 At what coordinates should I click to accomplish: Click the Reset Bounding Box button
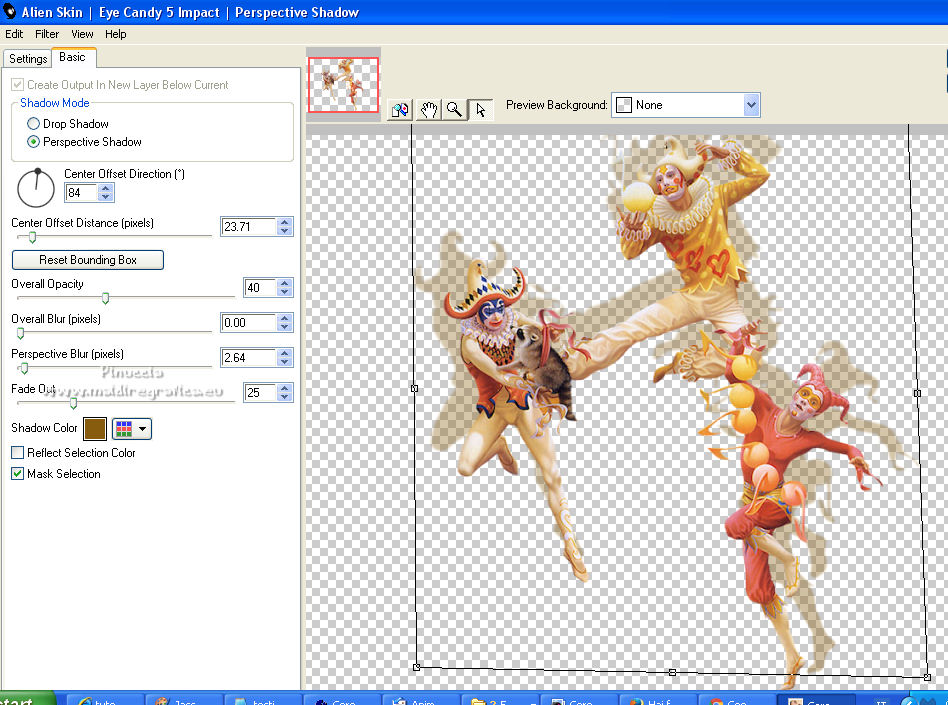point(88,260)
